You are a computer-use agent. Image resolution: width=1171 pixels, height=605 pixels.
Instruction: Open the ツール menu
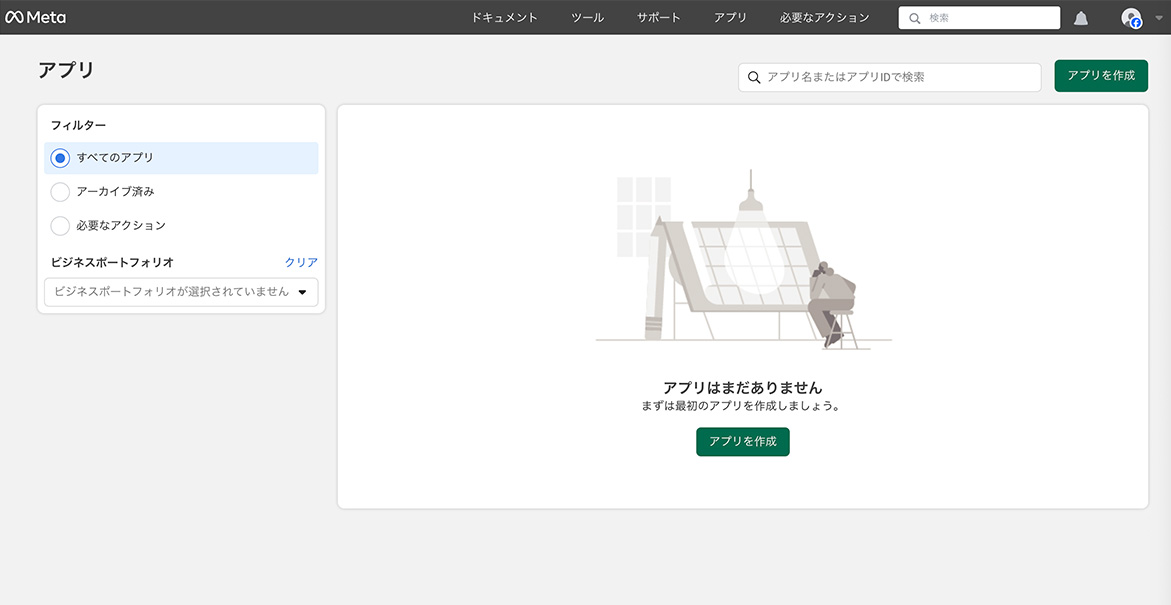click(587, 18)
